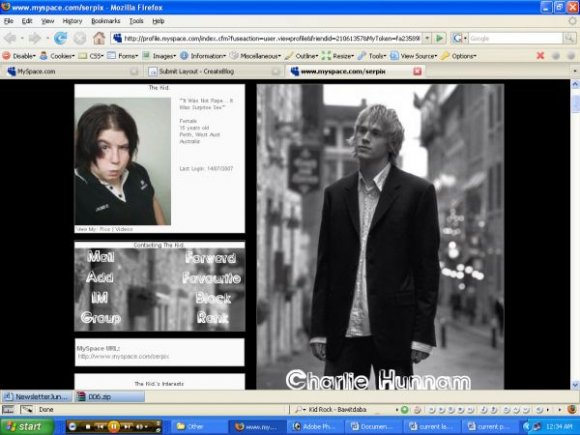Click the Firefox icon at status bar end
This screenshot has width=580, height=435.
pyautogui.click(x=571, y=409)
